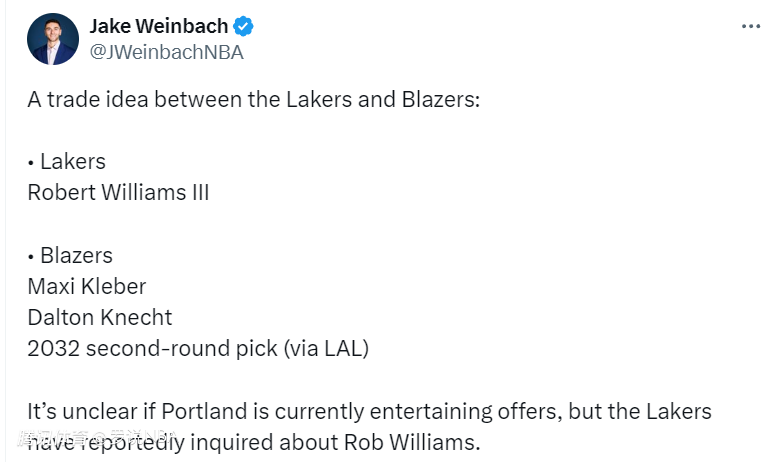Click the faded watermark overlay at bottom left
The image size is (767, 462).
click(98, 438)
